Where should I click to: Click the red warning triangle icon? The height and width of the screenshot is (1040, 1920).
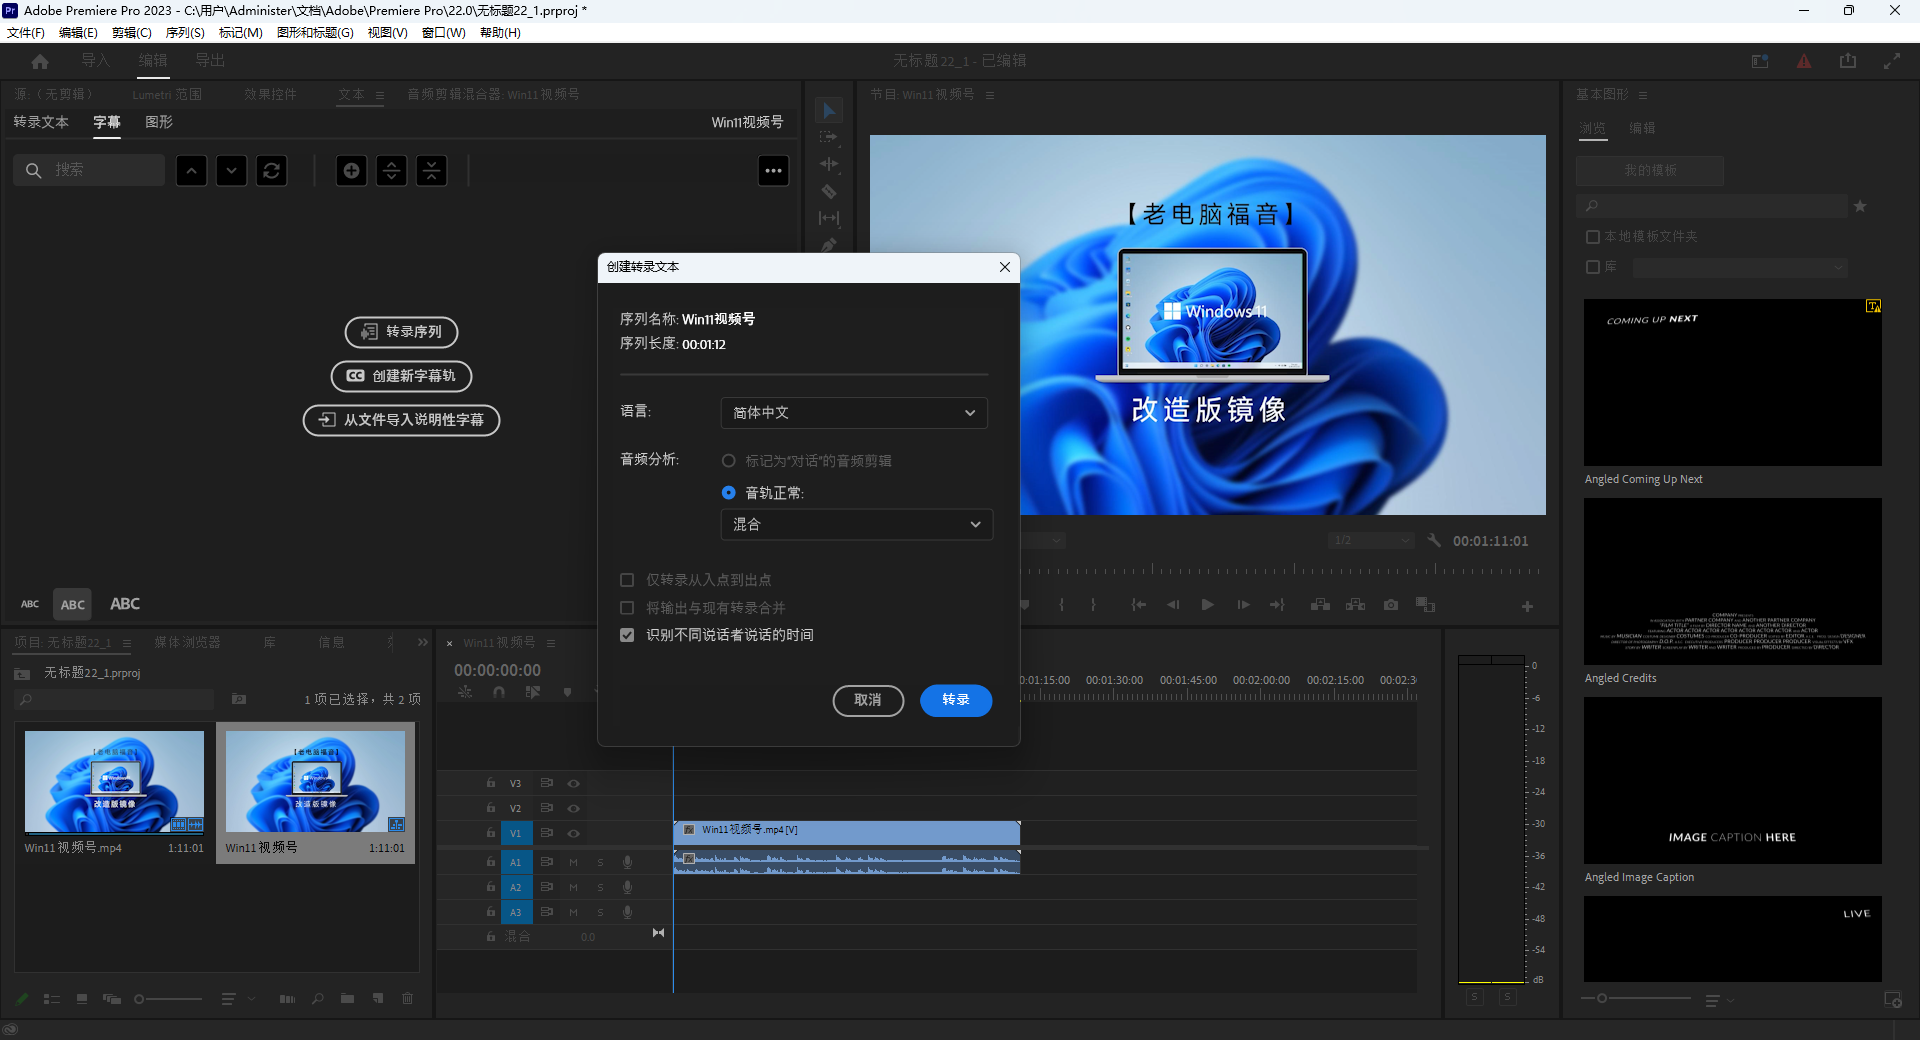coord(1804,61)
